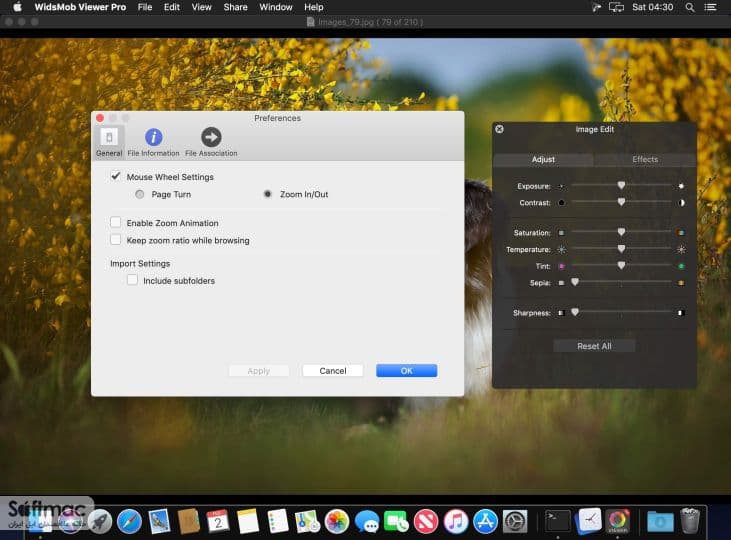Open News in the dock

point(426,521)
